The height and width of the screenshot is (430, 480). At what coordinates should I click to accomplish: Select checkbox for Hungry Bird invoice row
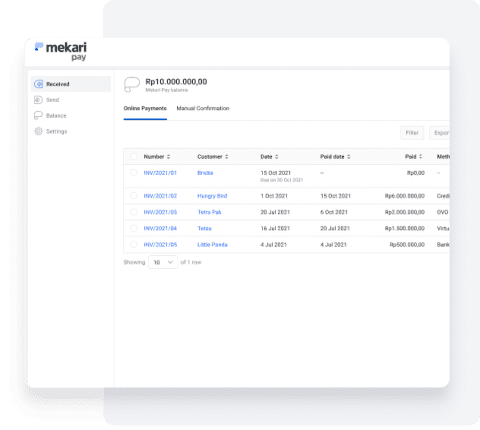(x=134, y=196)
